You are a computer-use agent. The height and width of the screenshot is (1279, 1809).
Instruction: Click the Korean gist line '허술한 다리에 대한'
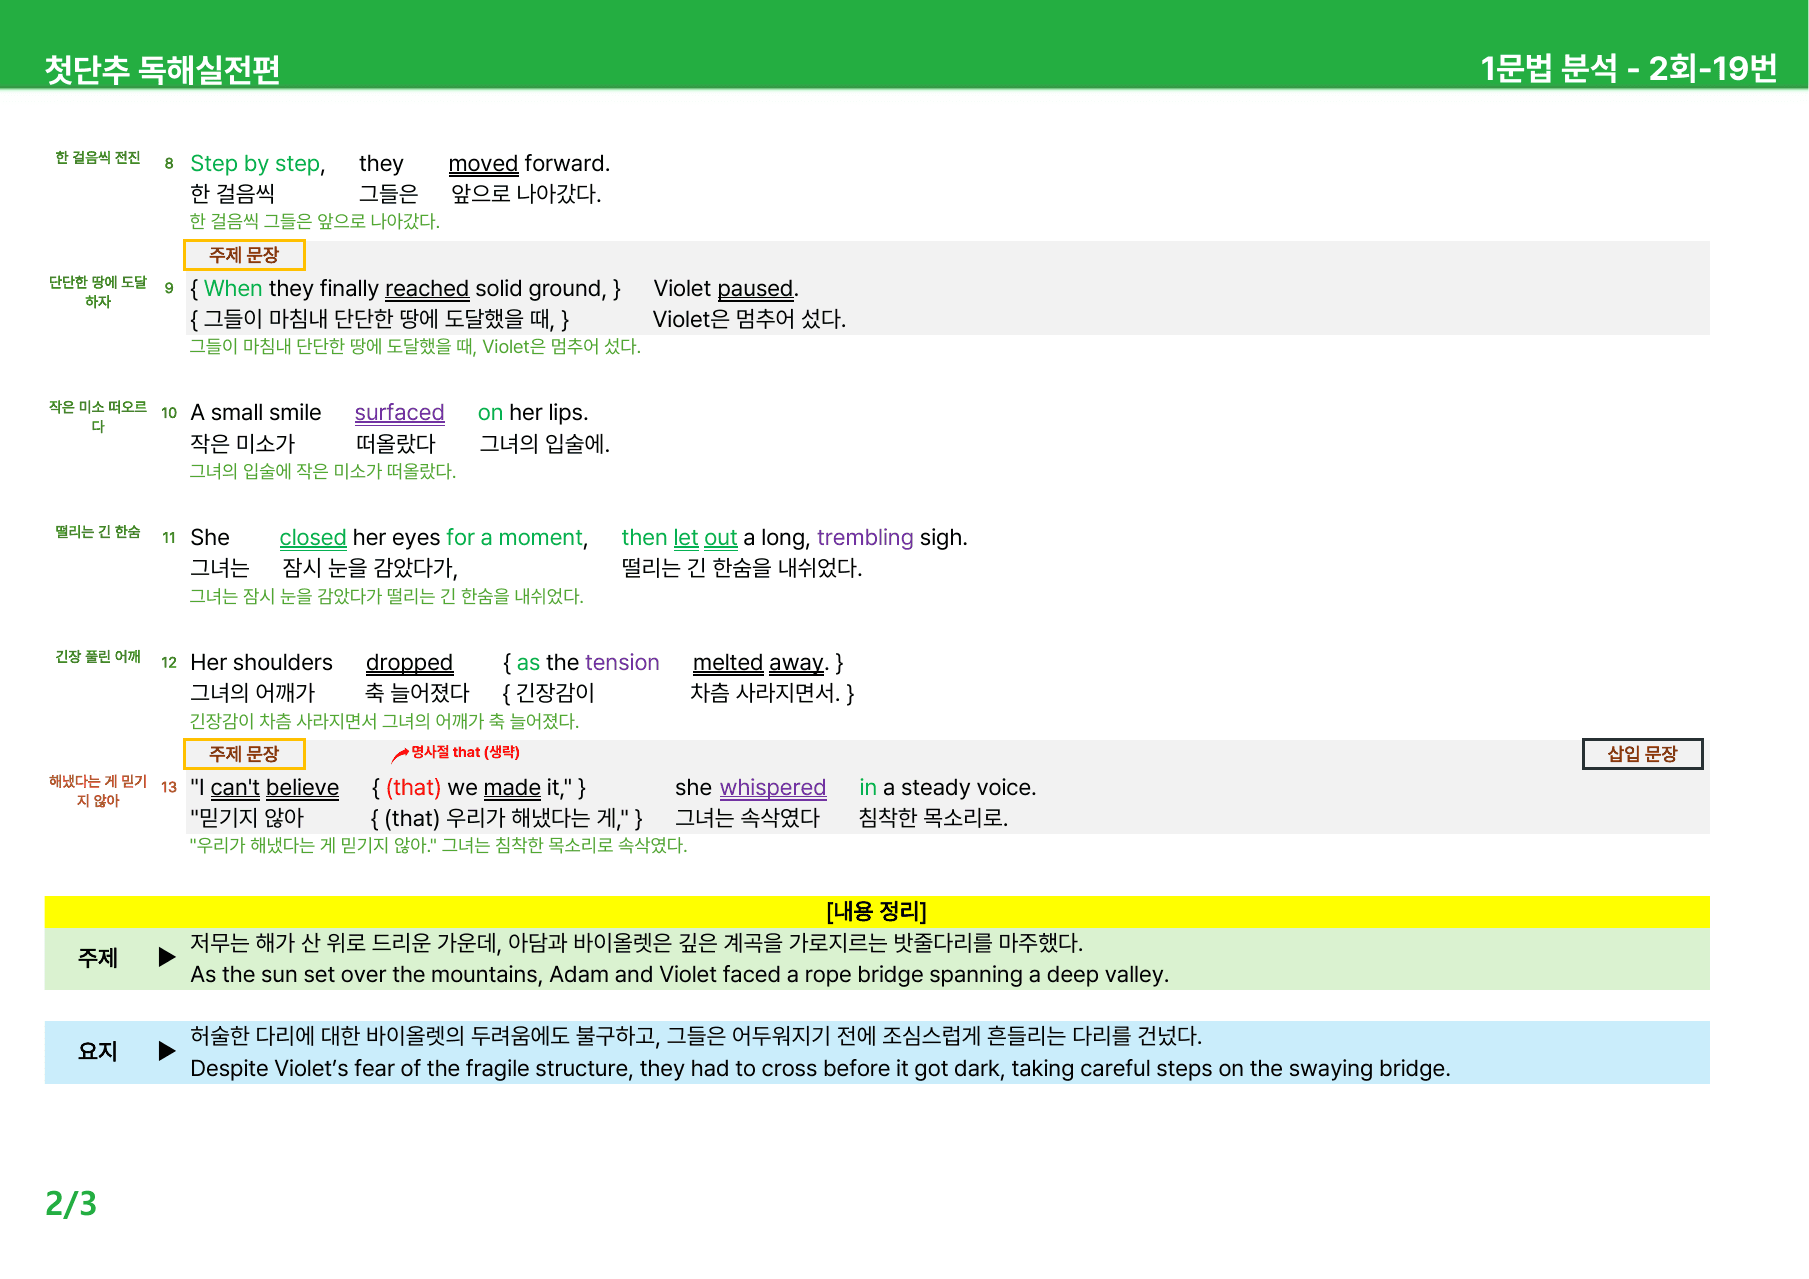[696, 1035]
